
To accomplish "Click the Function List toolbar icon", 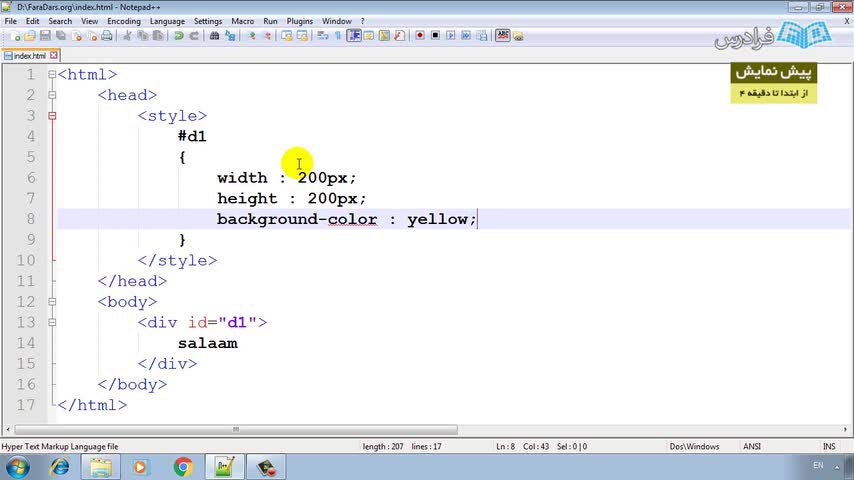I will [399, 36].
